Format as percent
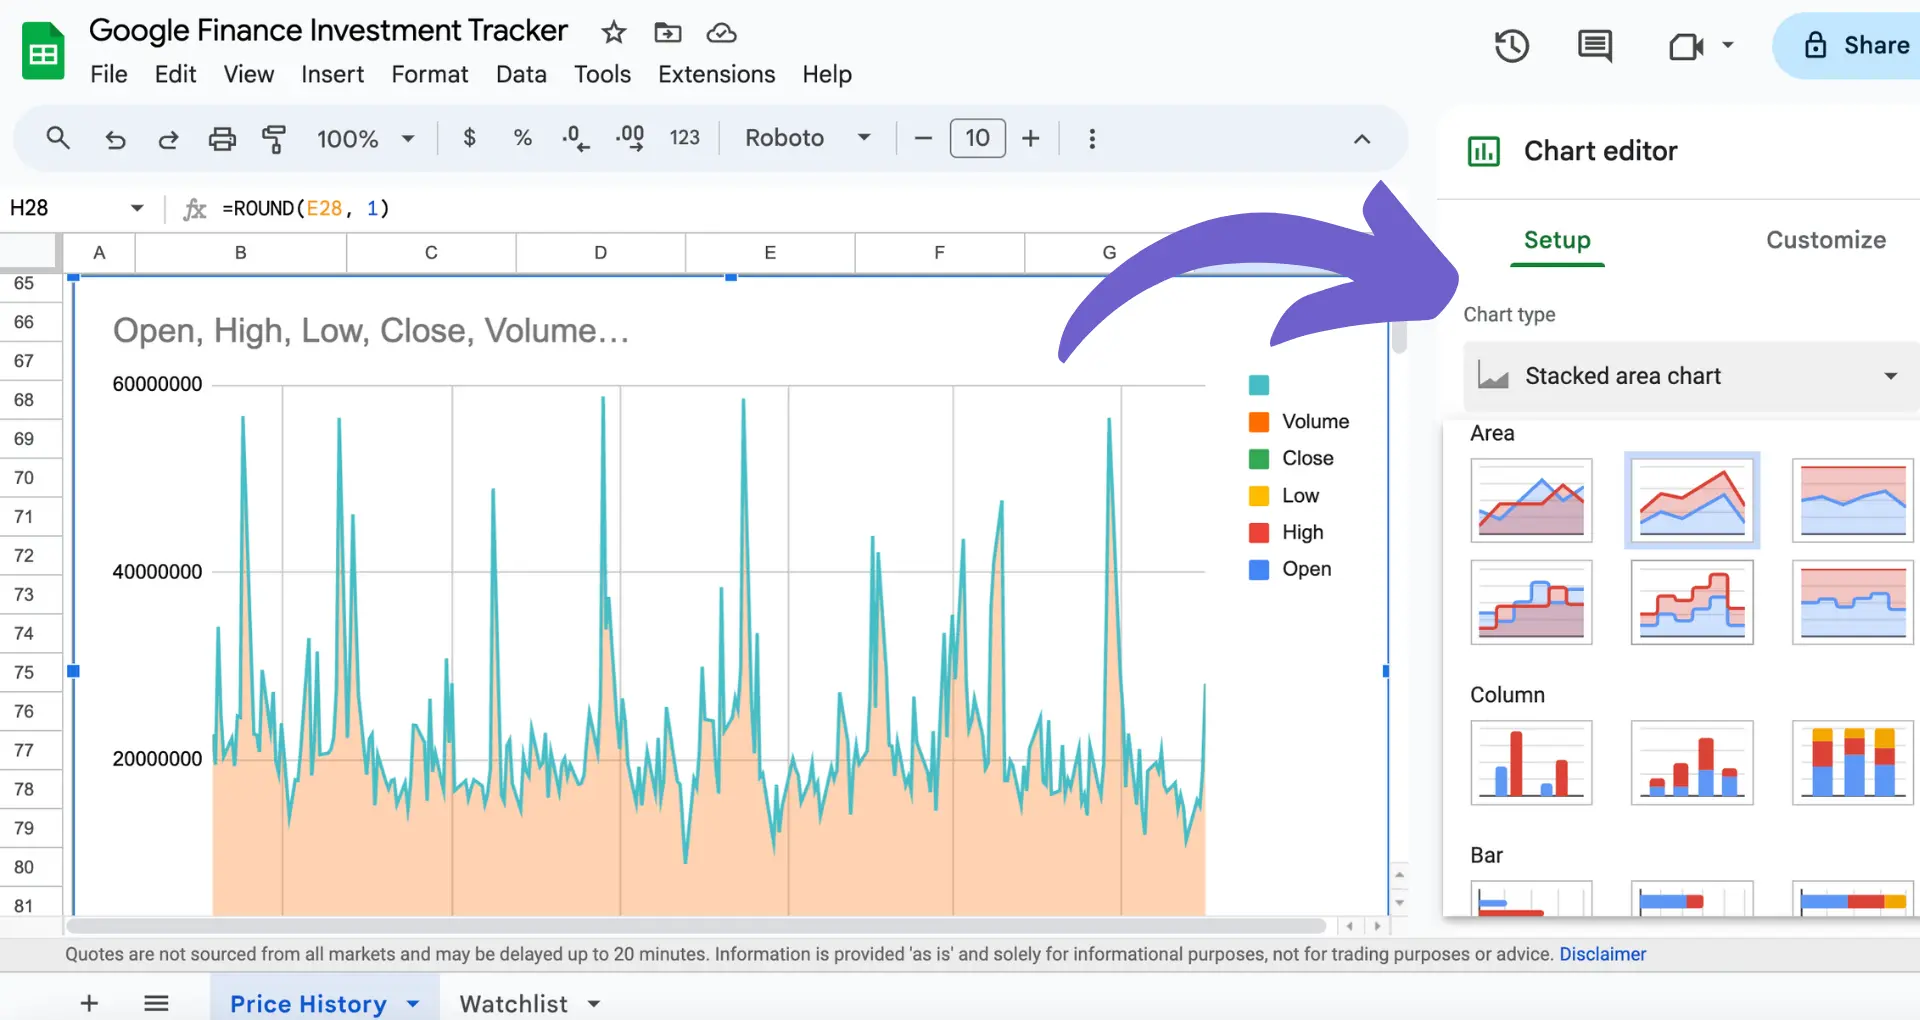This screenshot has height=1020, width=1920. [522, 138]
